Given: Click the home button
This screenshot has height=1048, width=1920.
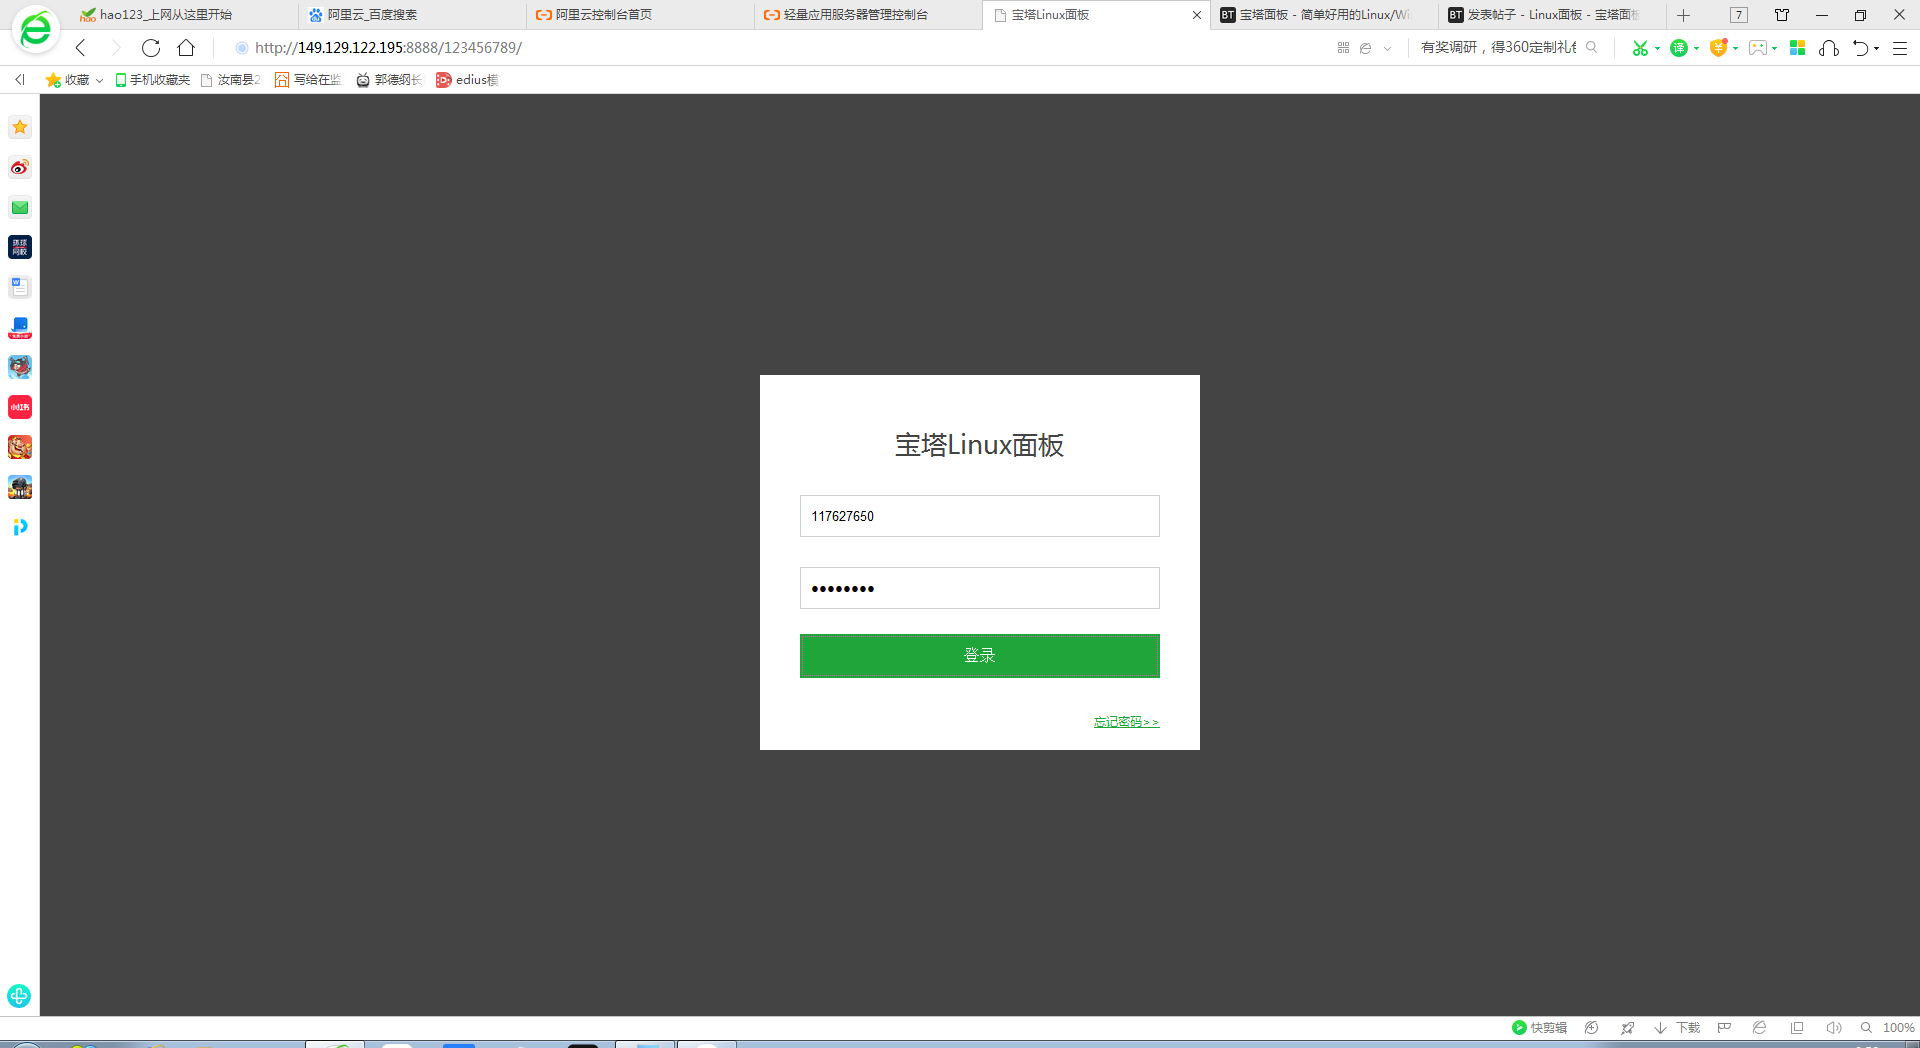Looking at the screenshot, I should pos(186,47).
